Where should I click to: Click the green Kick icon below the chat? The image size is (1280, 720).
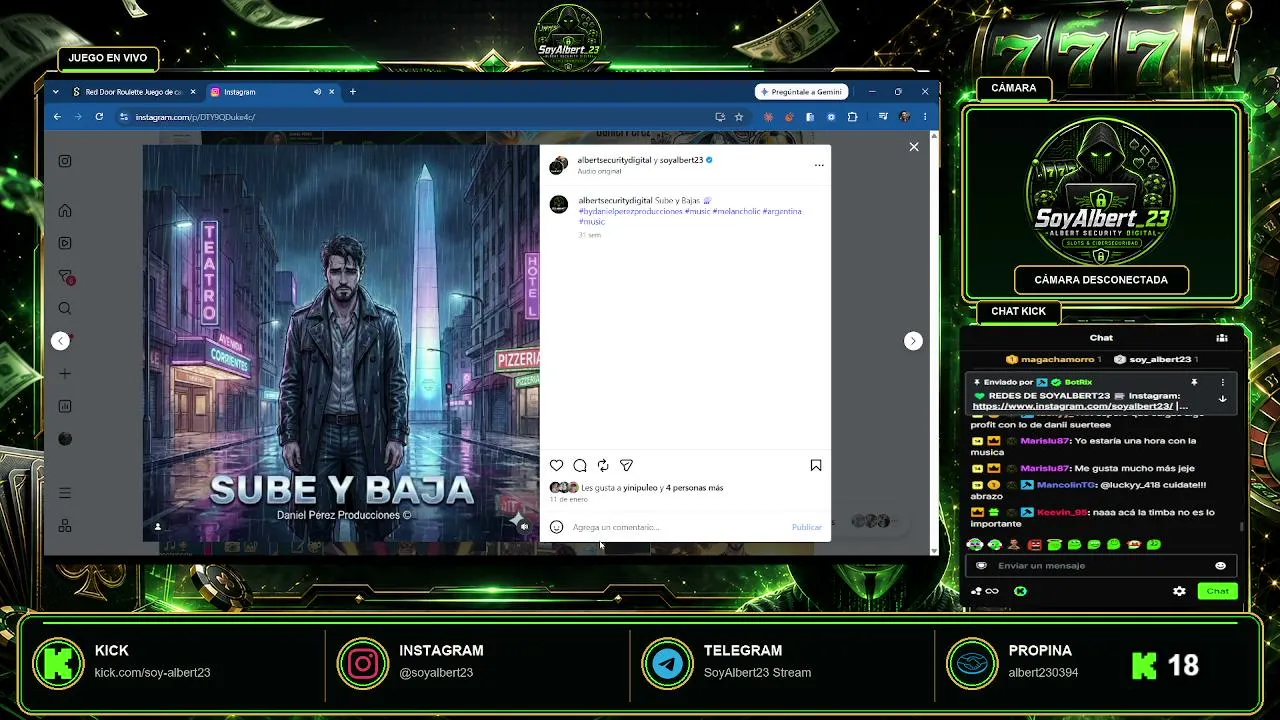(1020, 591)
